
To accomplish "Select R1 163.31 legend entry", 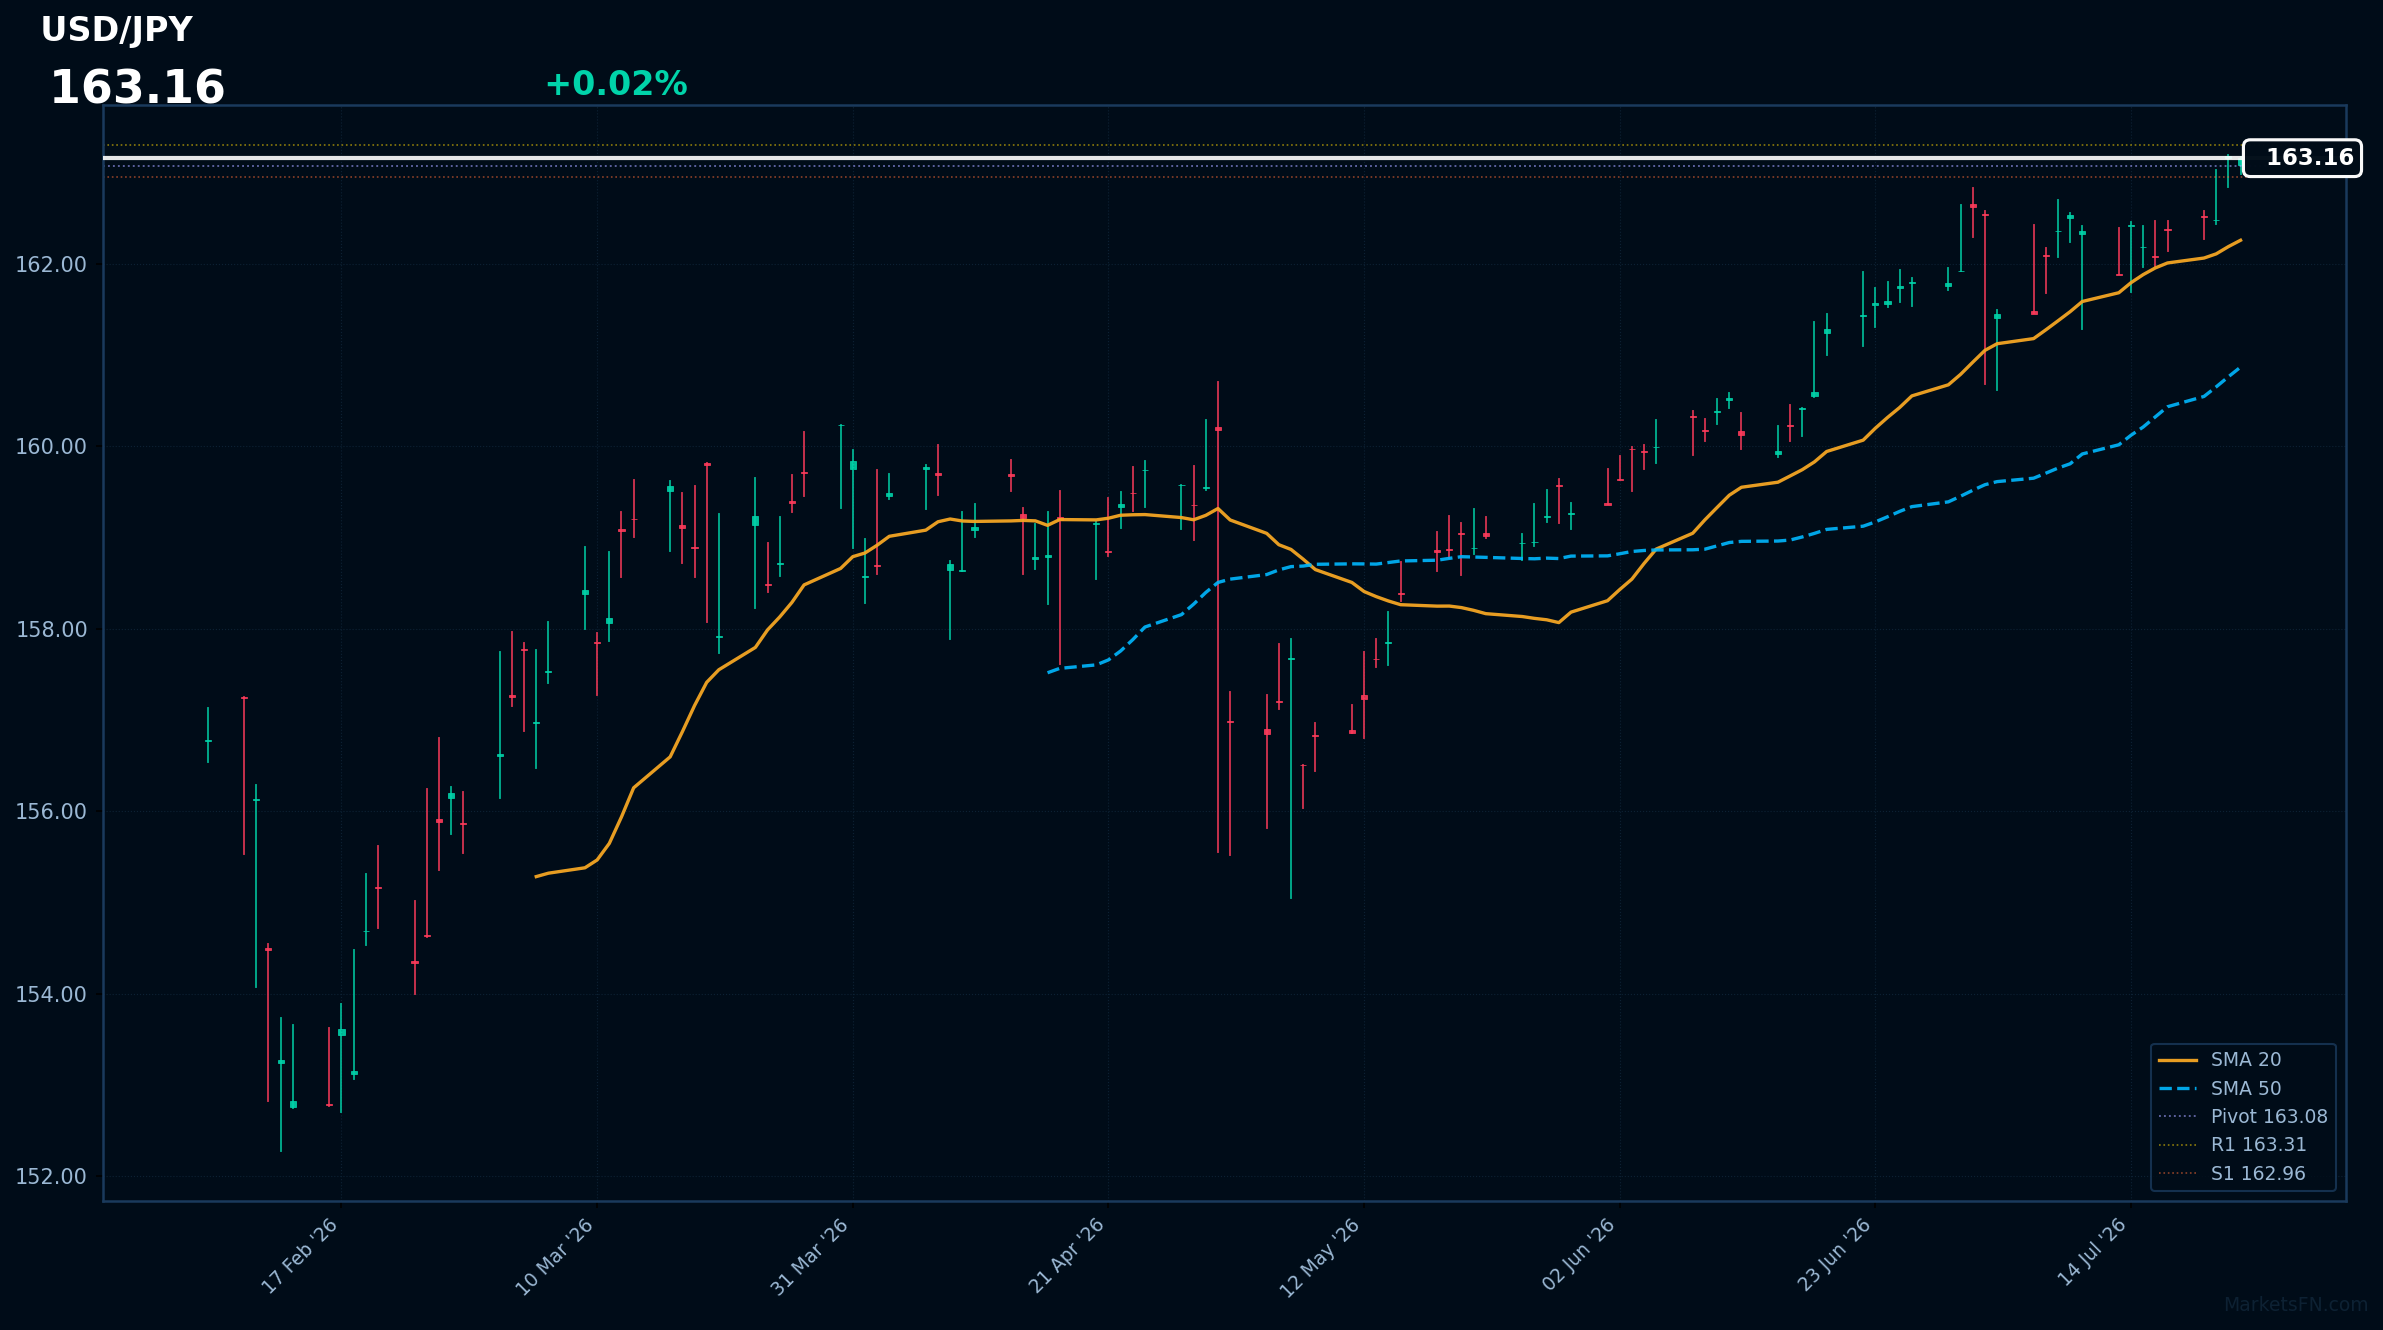I will pyautogui.click(x=2232, y=1145).
